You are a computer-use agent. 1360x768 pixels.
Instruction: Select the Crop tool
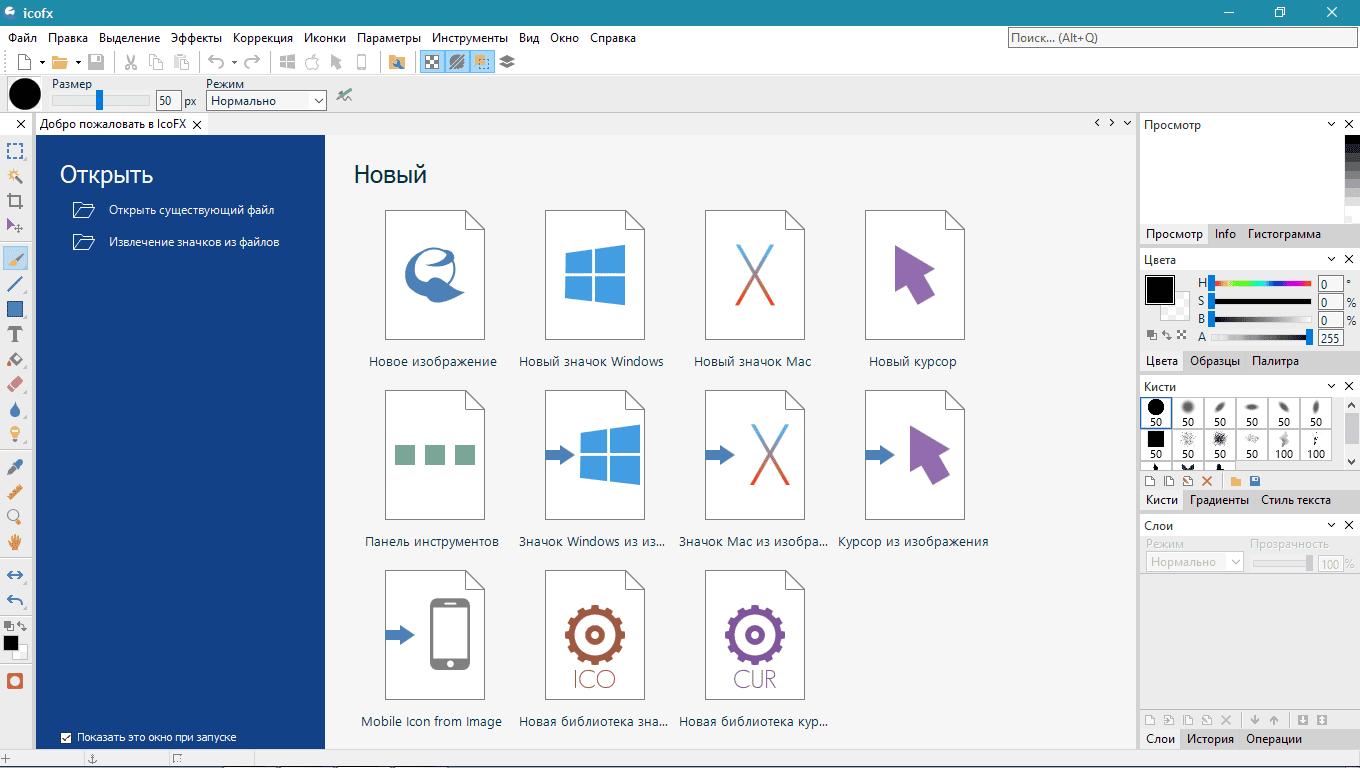click(15, 201)
